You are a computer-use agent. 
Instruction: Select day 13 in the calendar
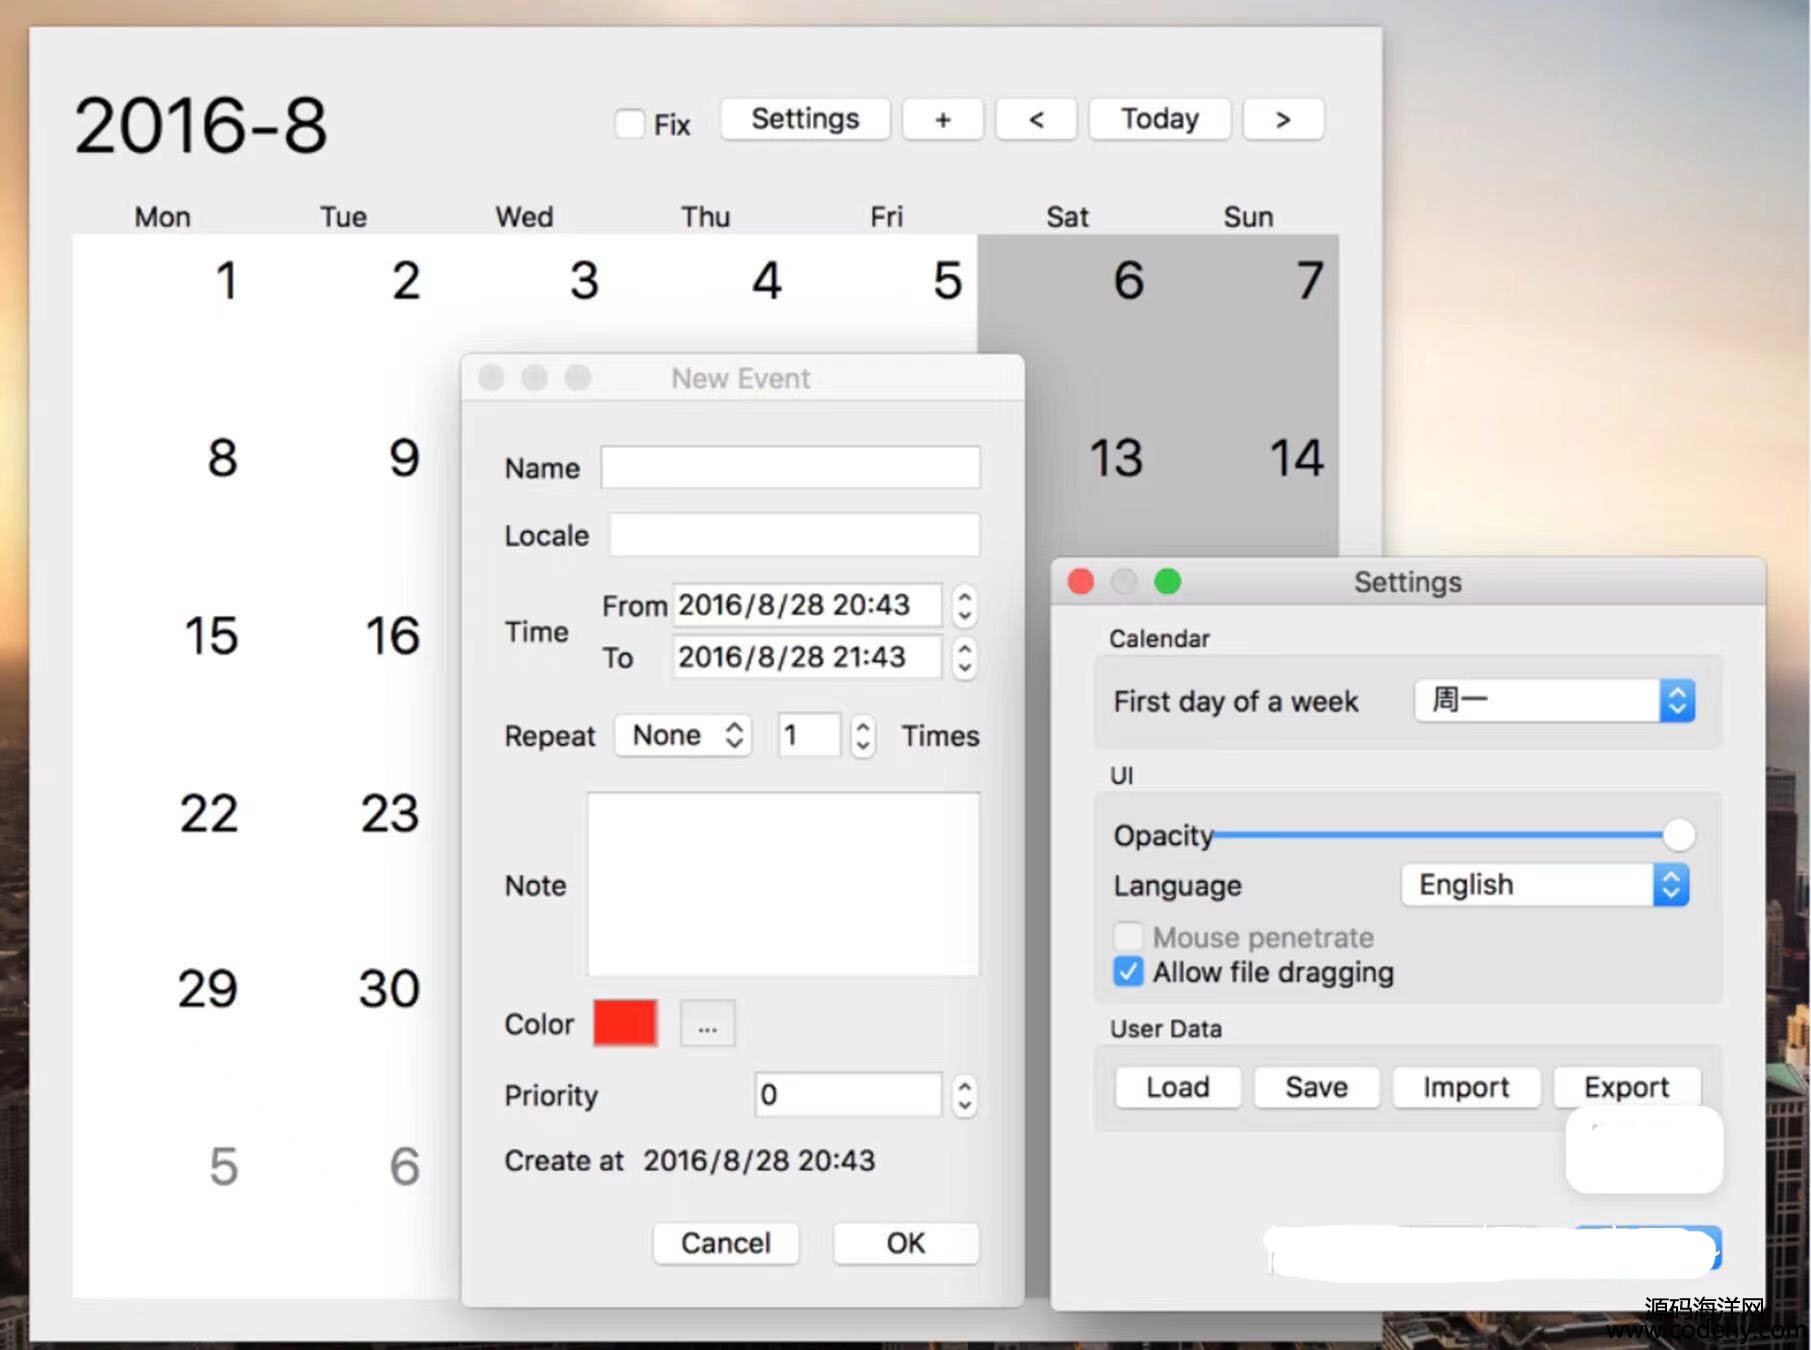[1116, 458]
